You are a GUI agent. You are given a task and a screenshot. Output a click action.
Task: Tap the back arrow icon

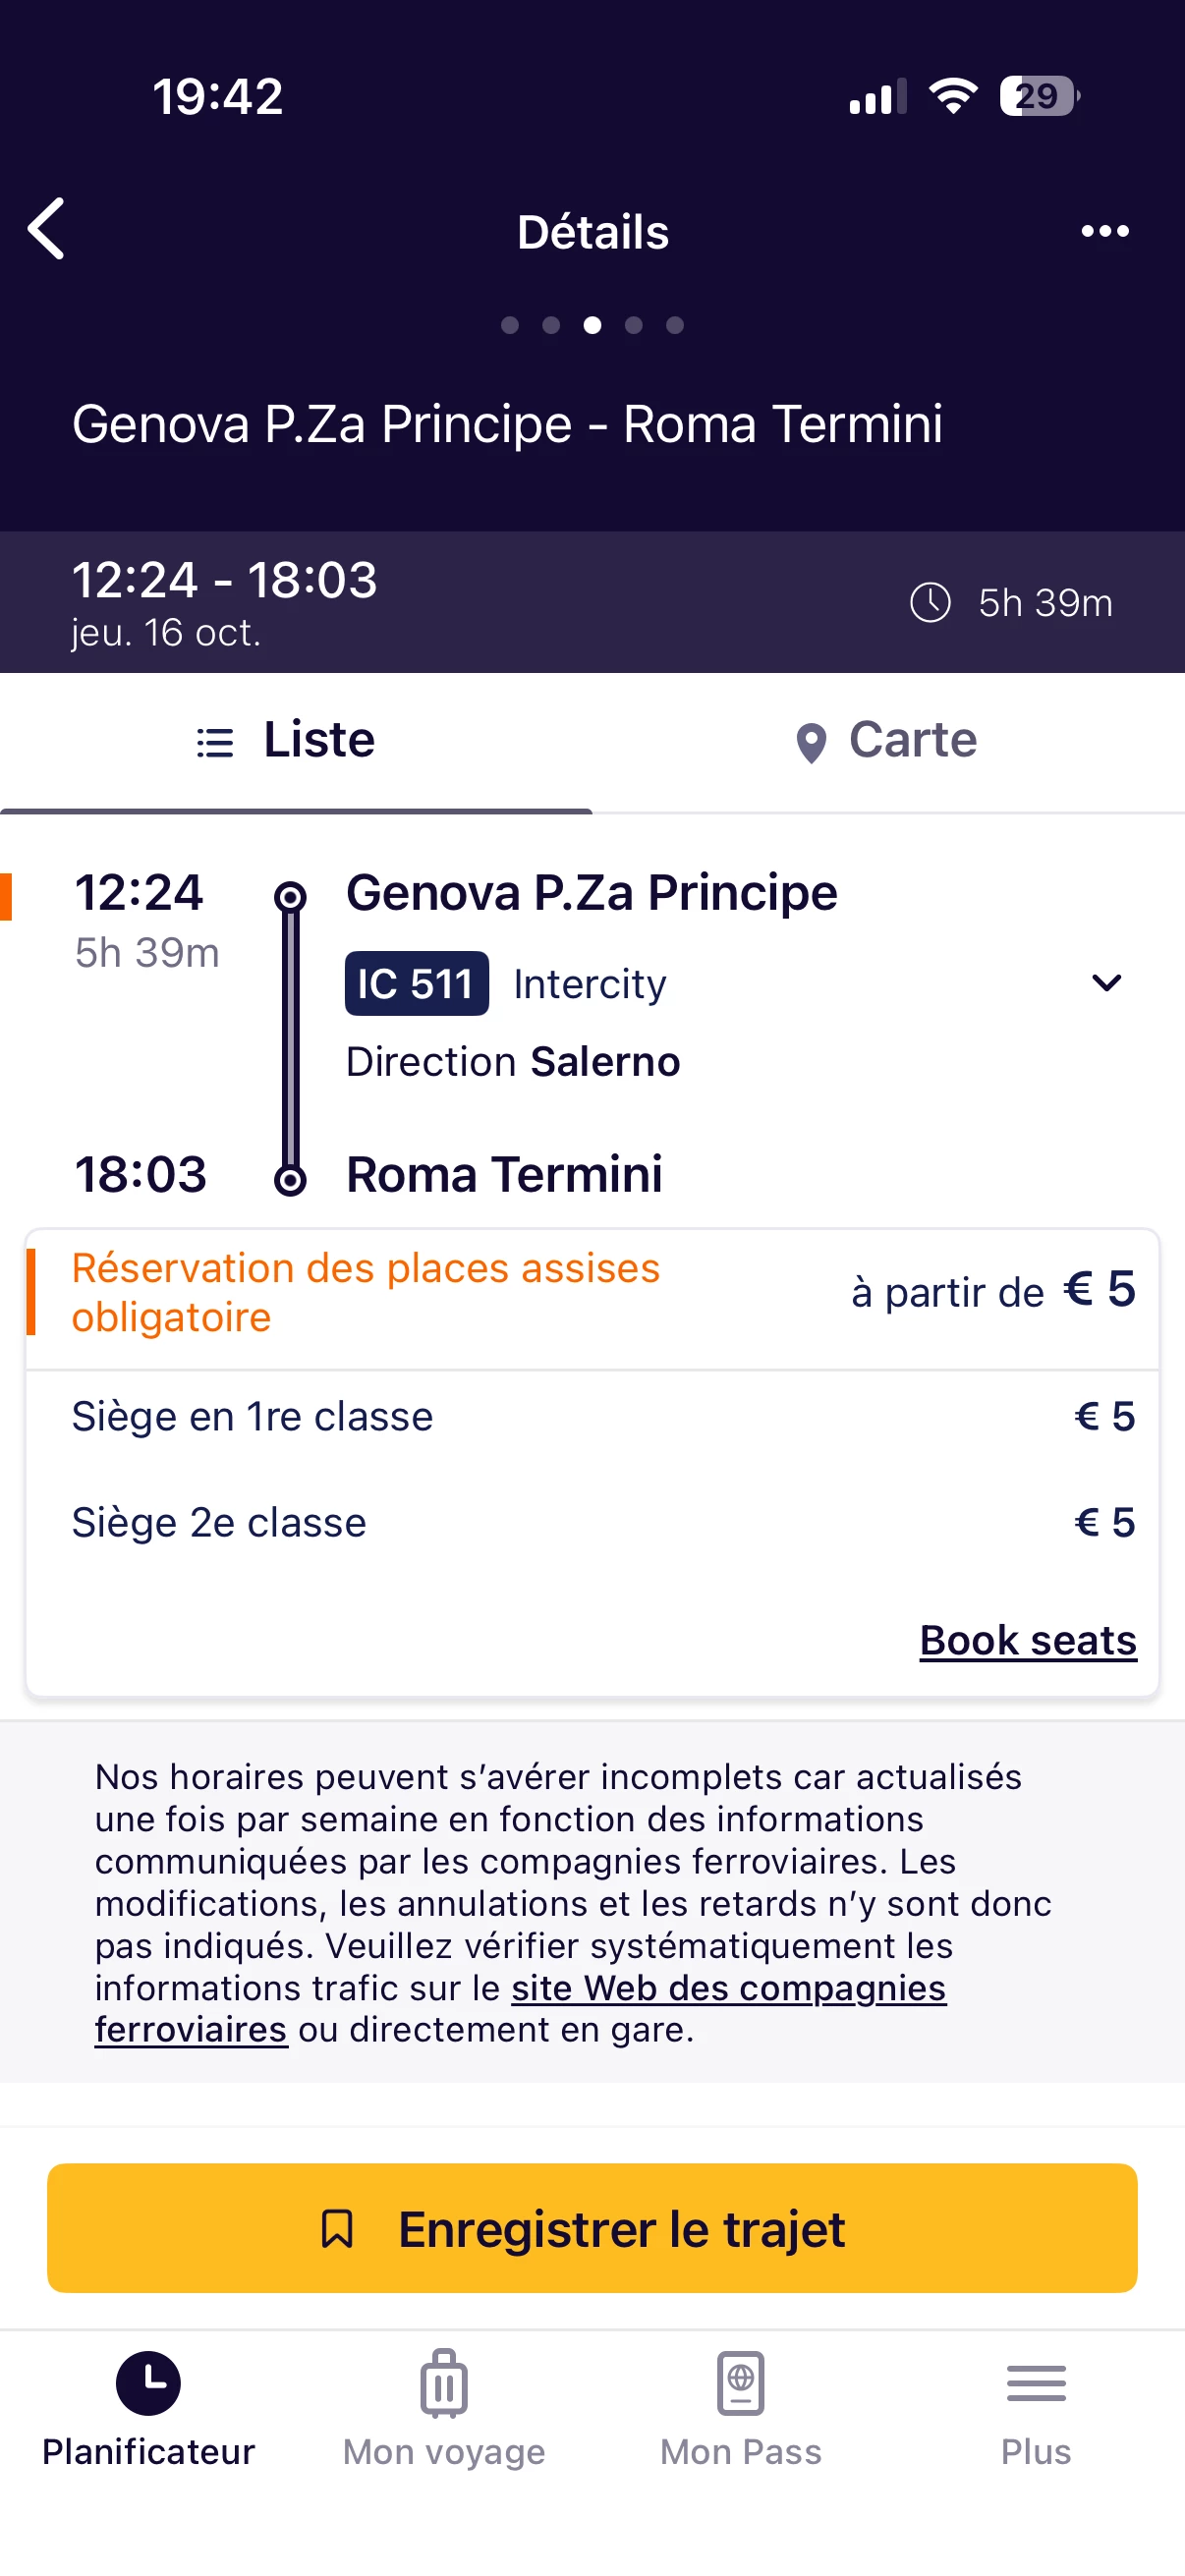click(47, 229)
